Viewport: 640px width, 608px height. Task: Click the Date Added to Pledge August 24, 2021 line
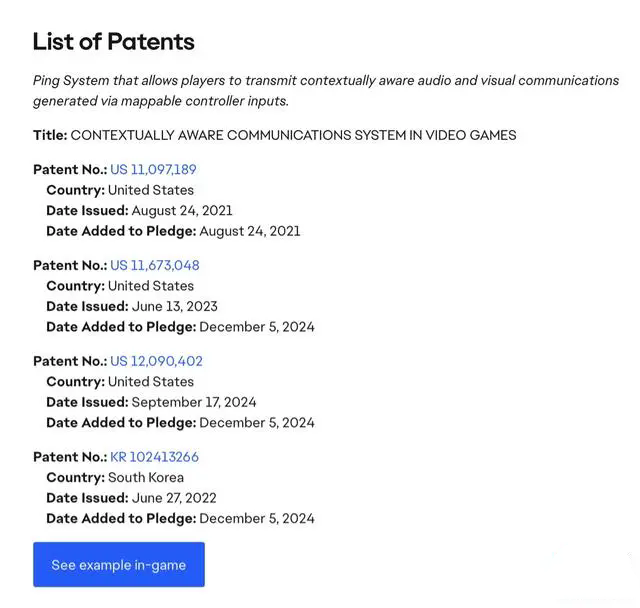pos(173,231)
